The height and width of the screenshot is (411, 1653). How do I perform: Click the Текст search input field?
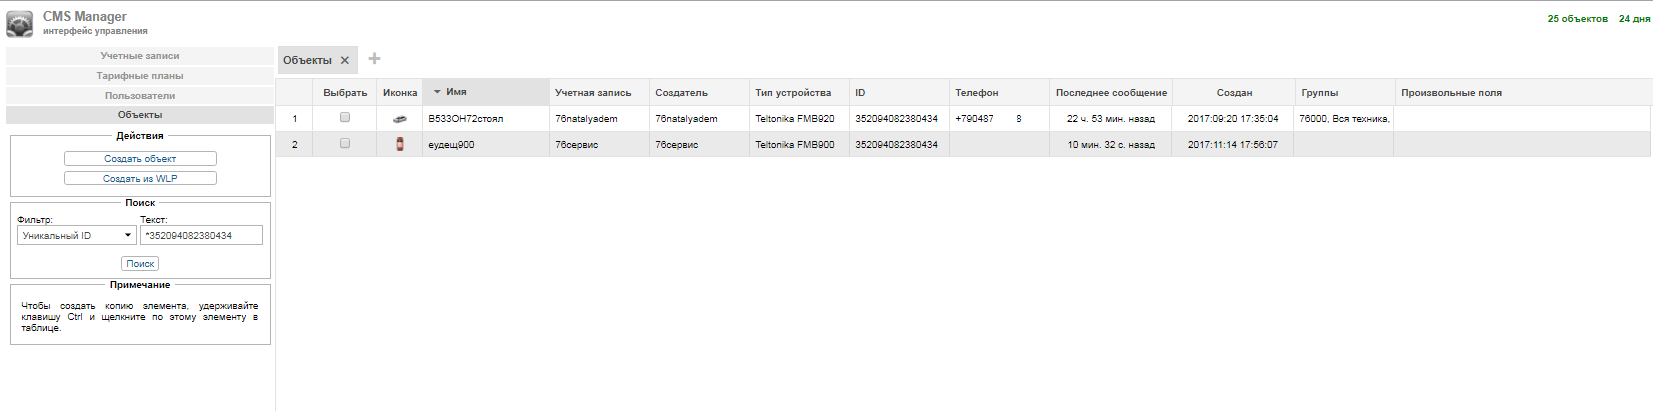click(201, 236)
